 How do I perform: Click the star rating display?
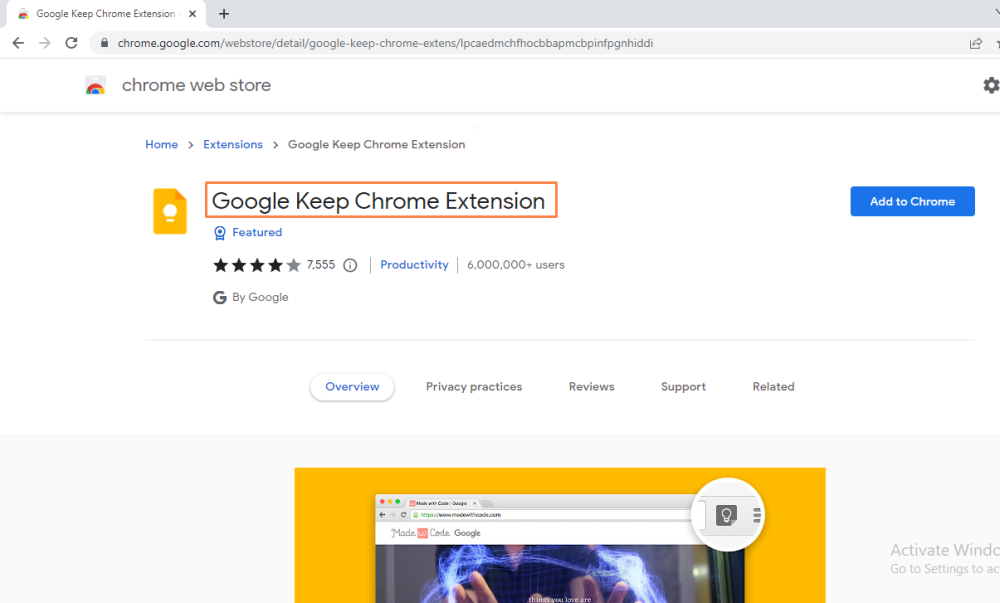257,265
